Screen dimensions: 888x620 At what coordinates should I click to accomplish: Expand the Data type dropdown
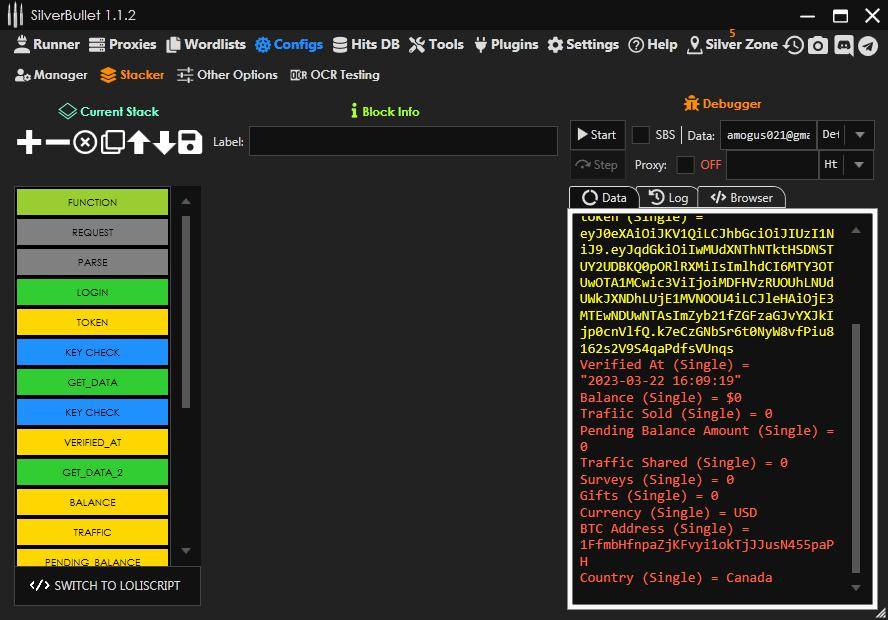pos(860,135)
